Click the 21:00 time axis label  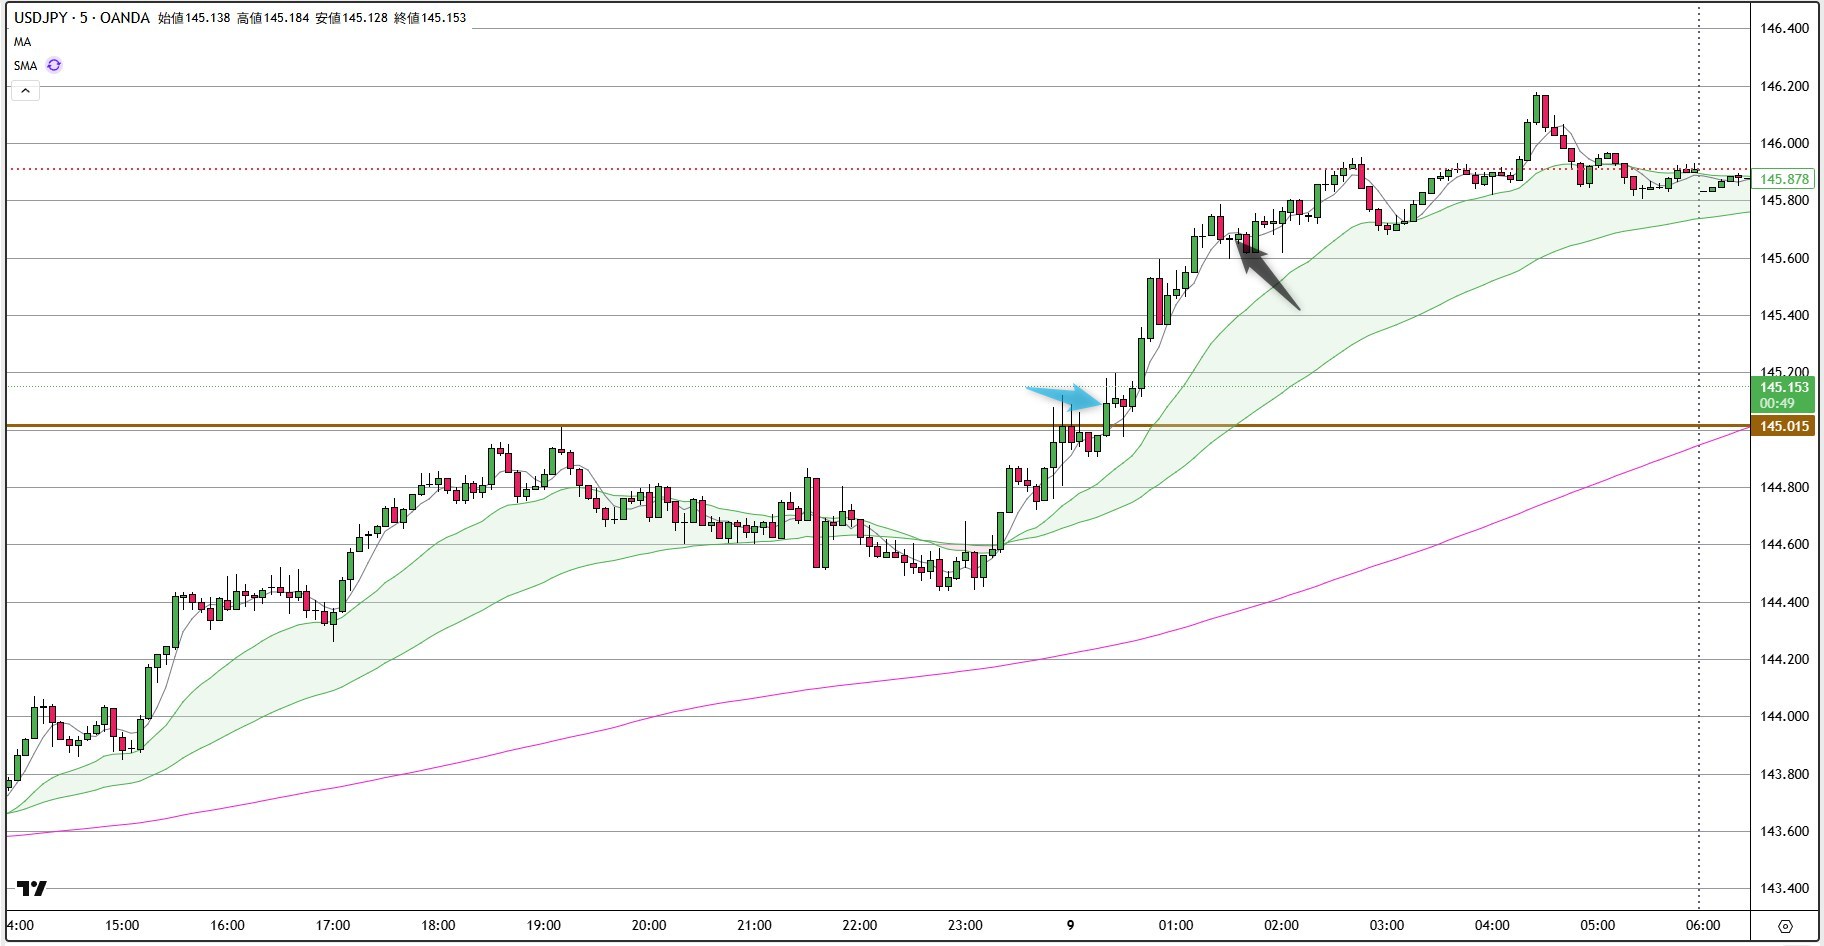click(754, 925)
